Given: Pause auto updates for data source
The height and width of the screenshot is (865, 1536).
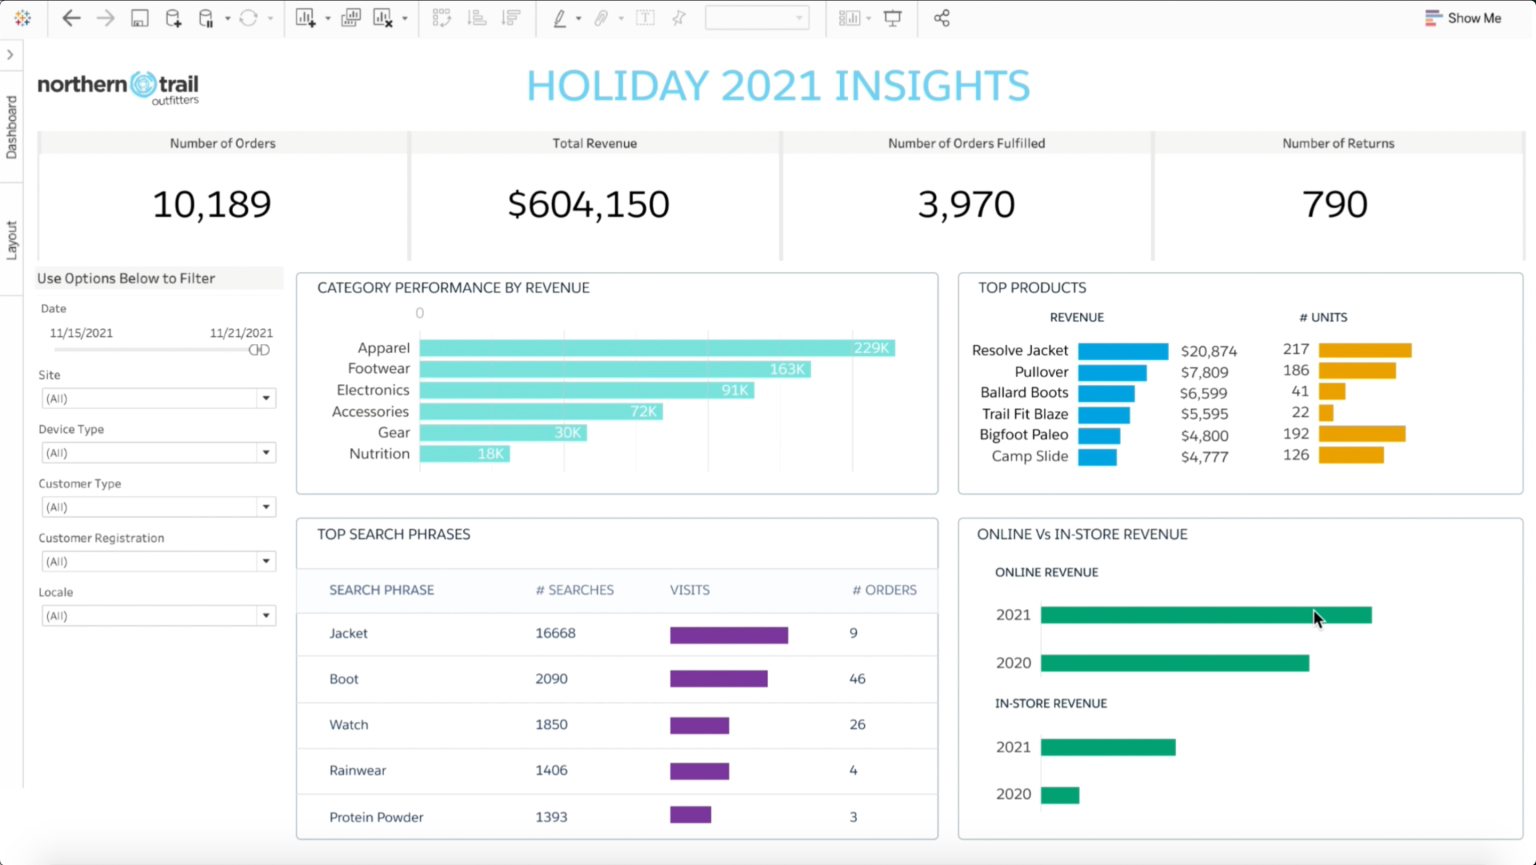Looking at the screenshot, I should (206, 18).
